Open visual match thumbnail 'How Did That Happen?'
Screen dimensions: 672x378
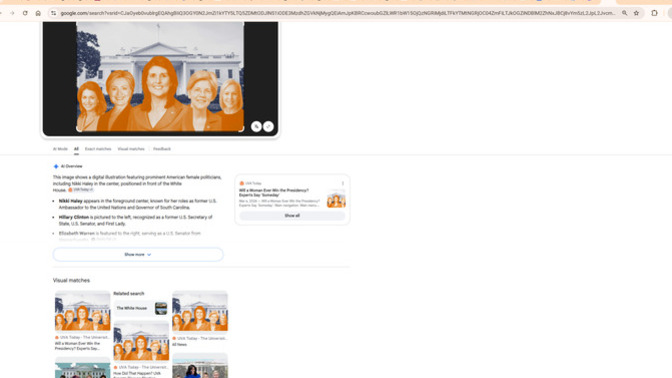[141, 341]
